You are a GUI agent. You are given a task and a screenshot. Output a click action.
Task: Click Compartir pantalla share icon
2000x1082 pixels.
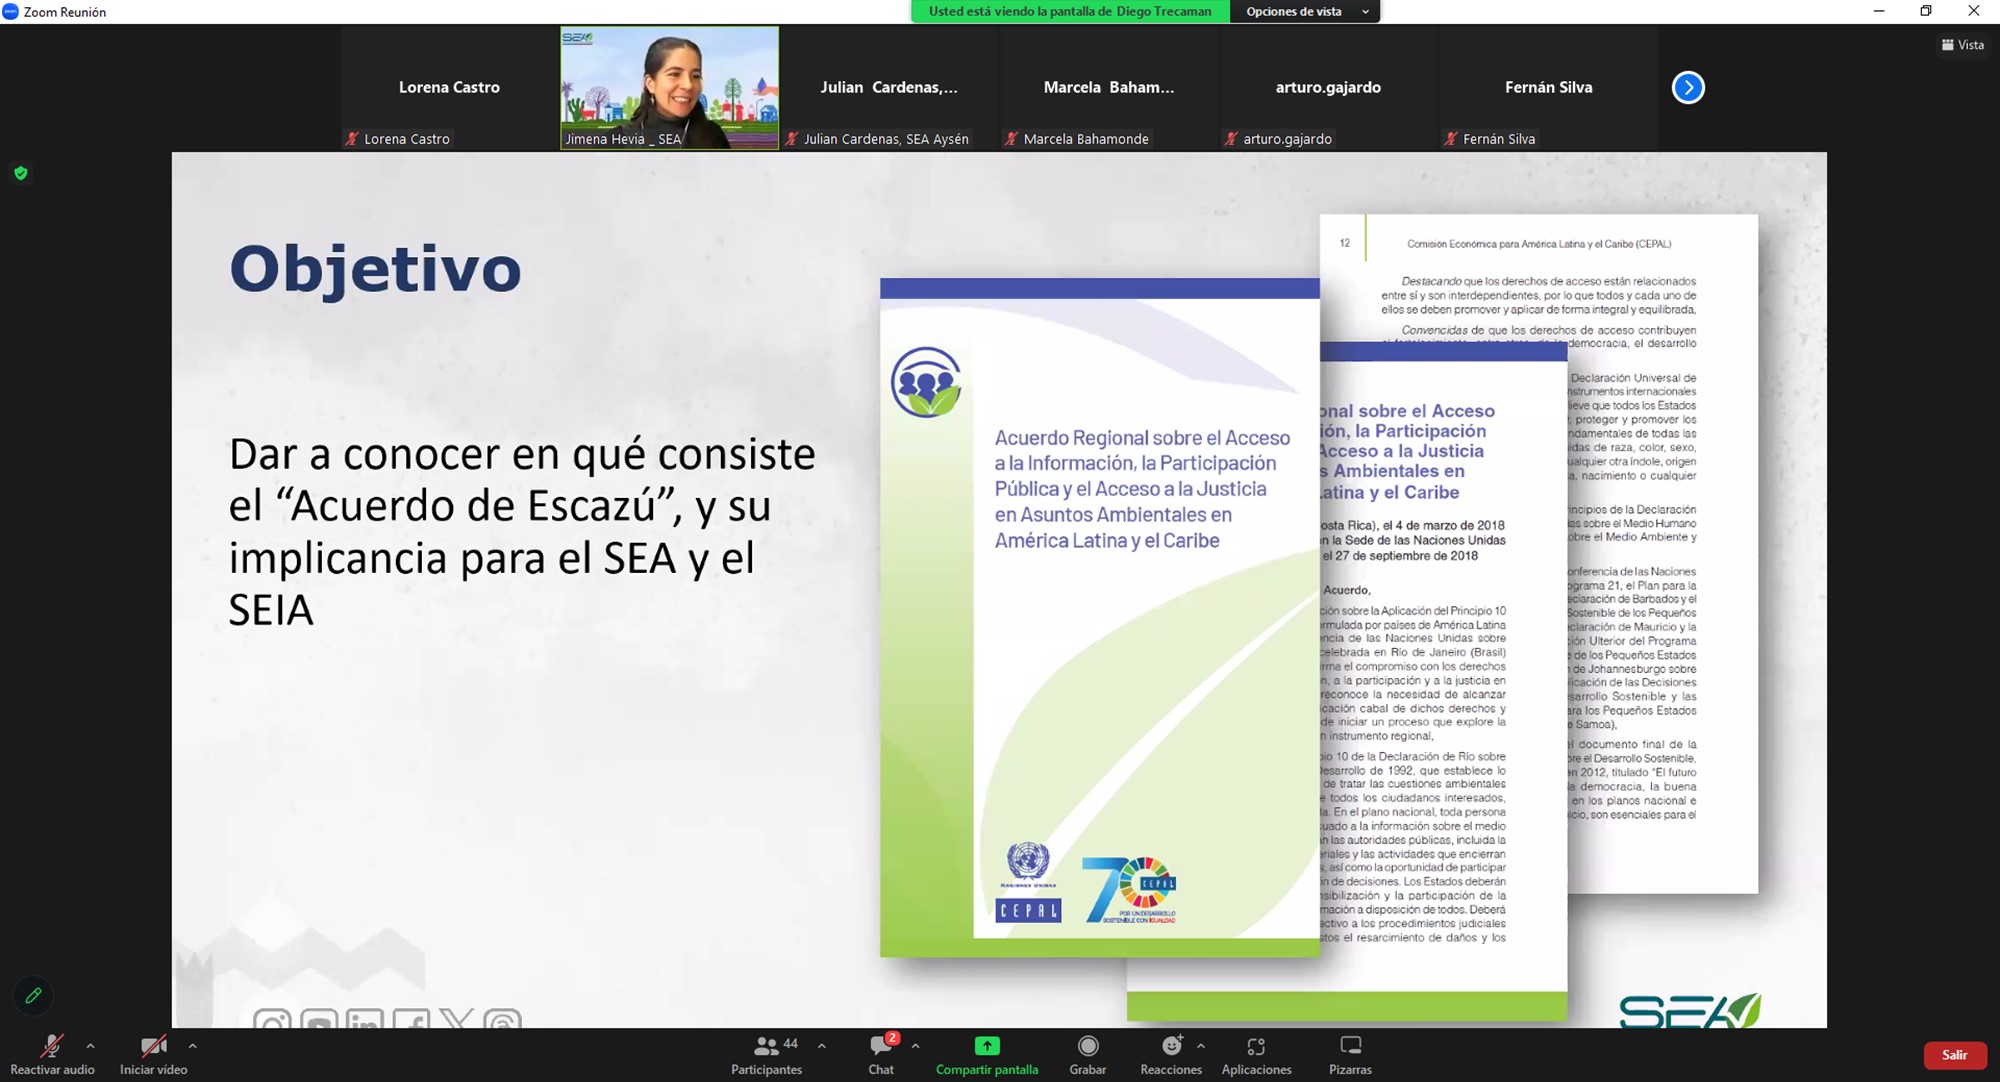coord(987,1046)
